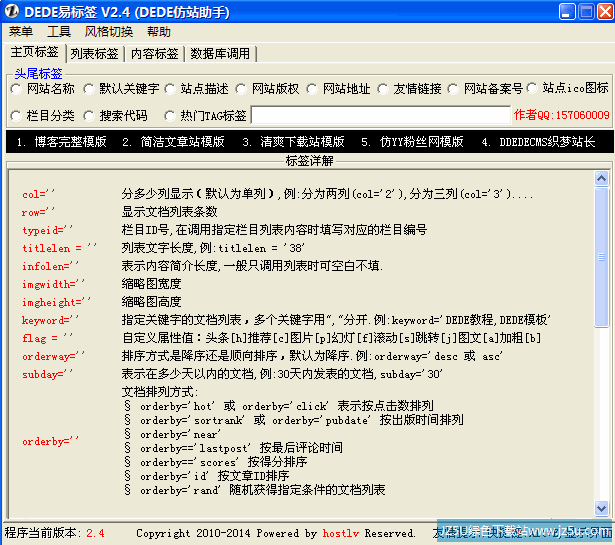This screenshot has height=545, width=615.
Task: Click the orderway='' tag text
Action: (x=53, y=356)
